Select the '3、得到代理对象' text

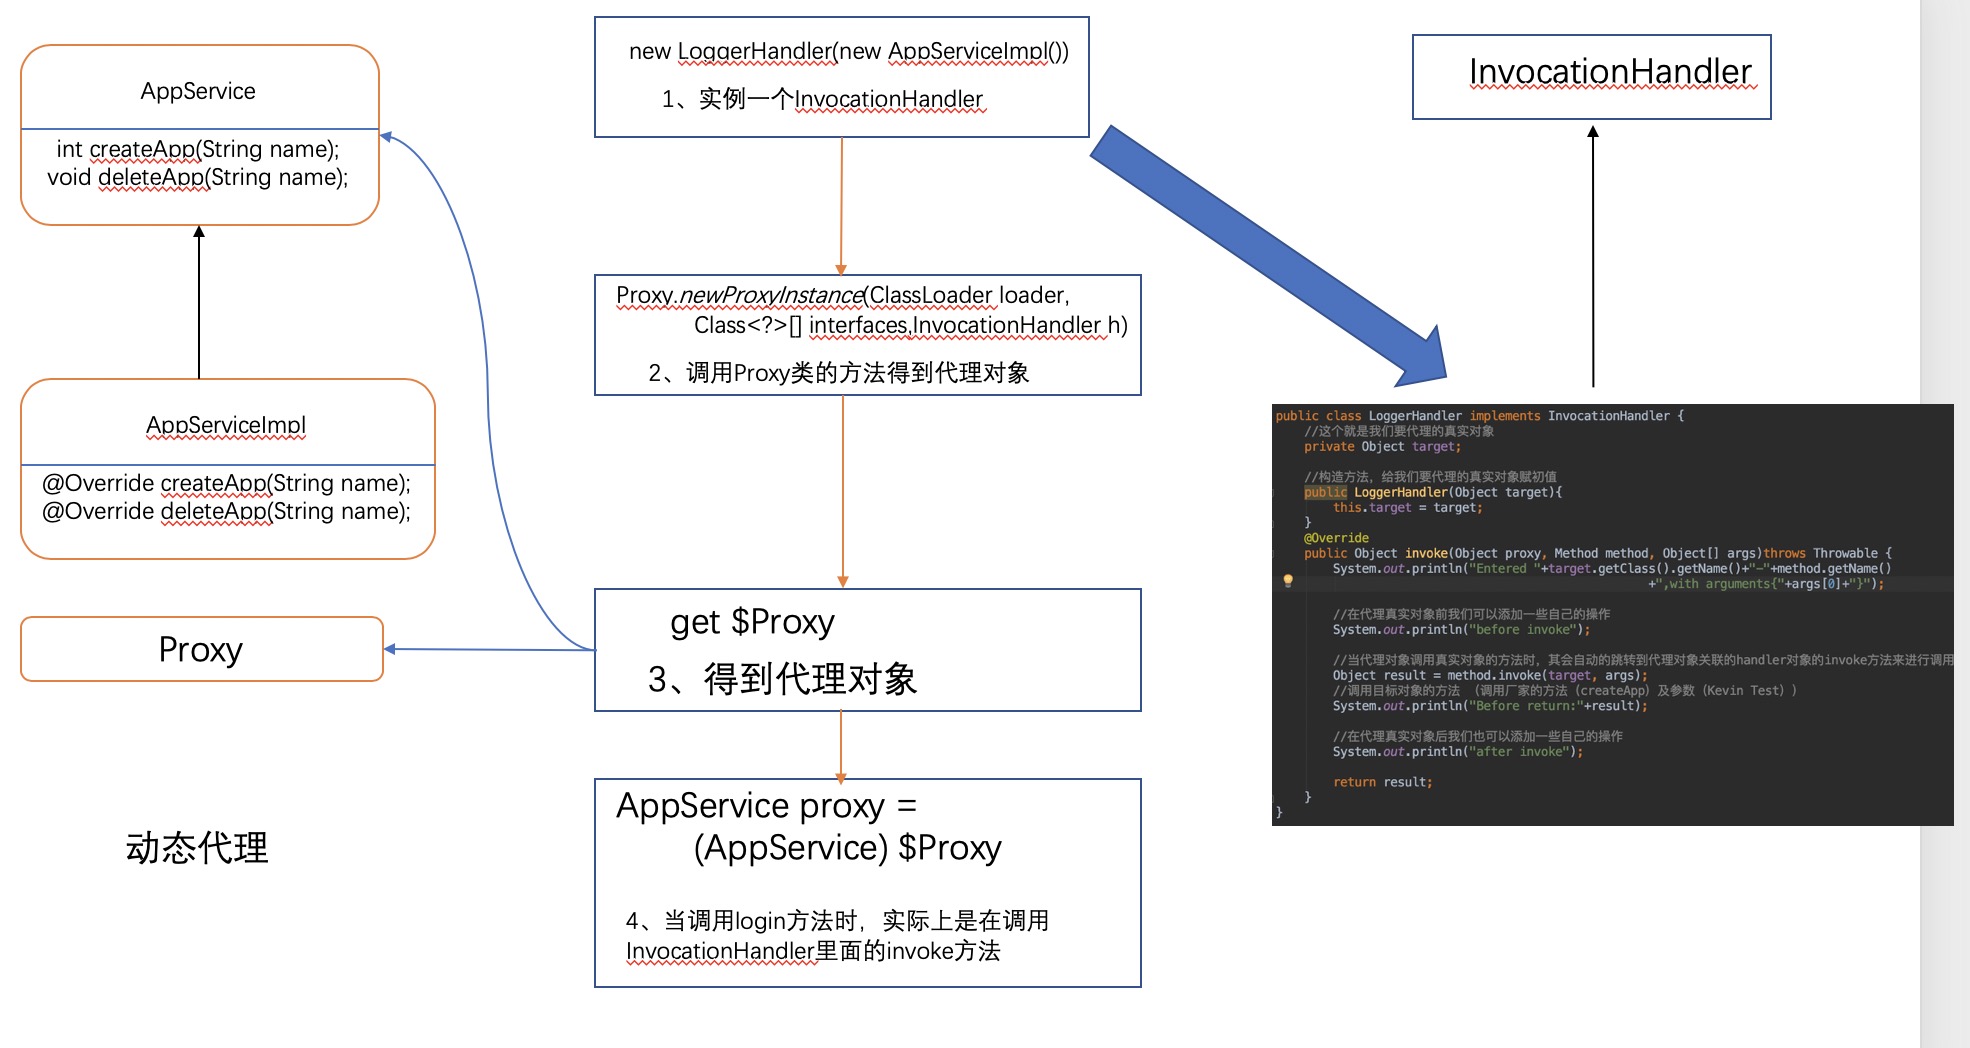pos(782,679)
